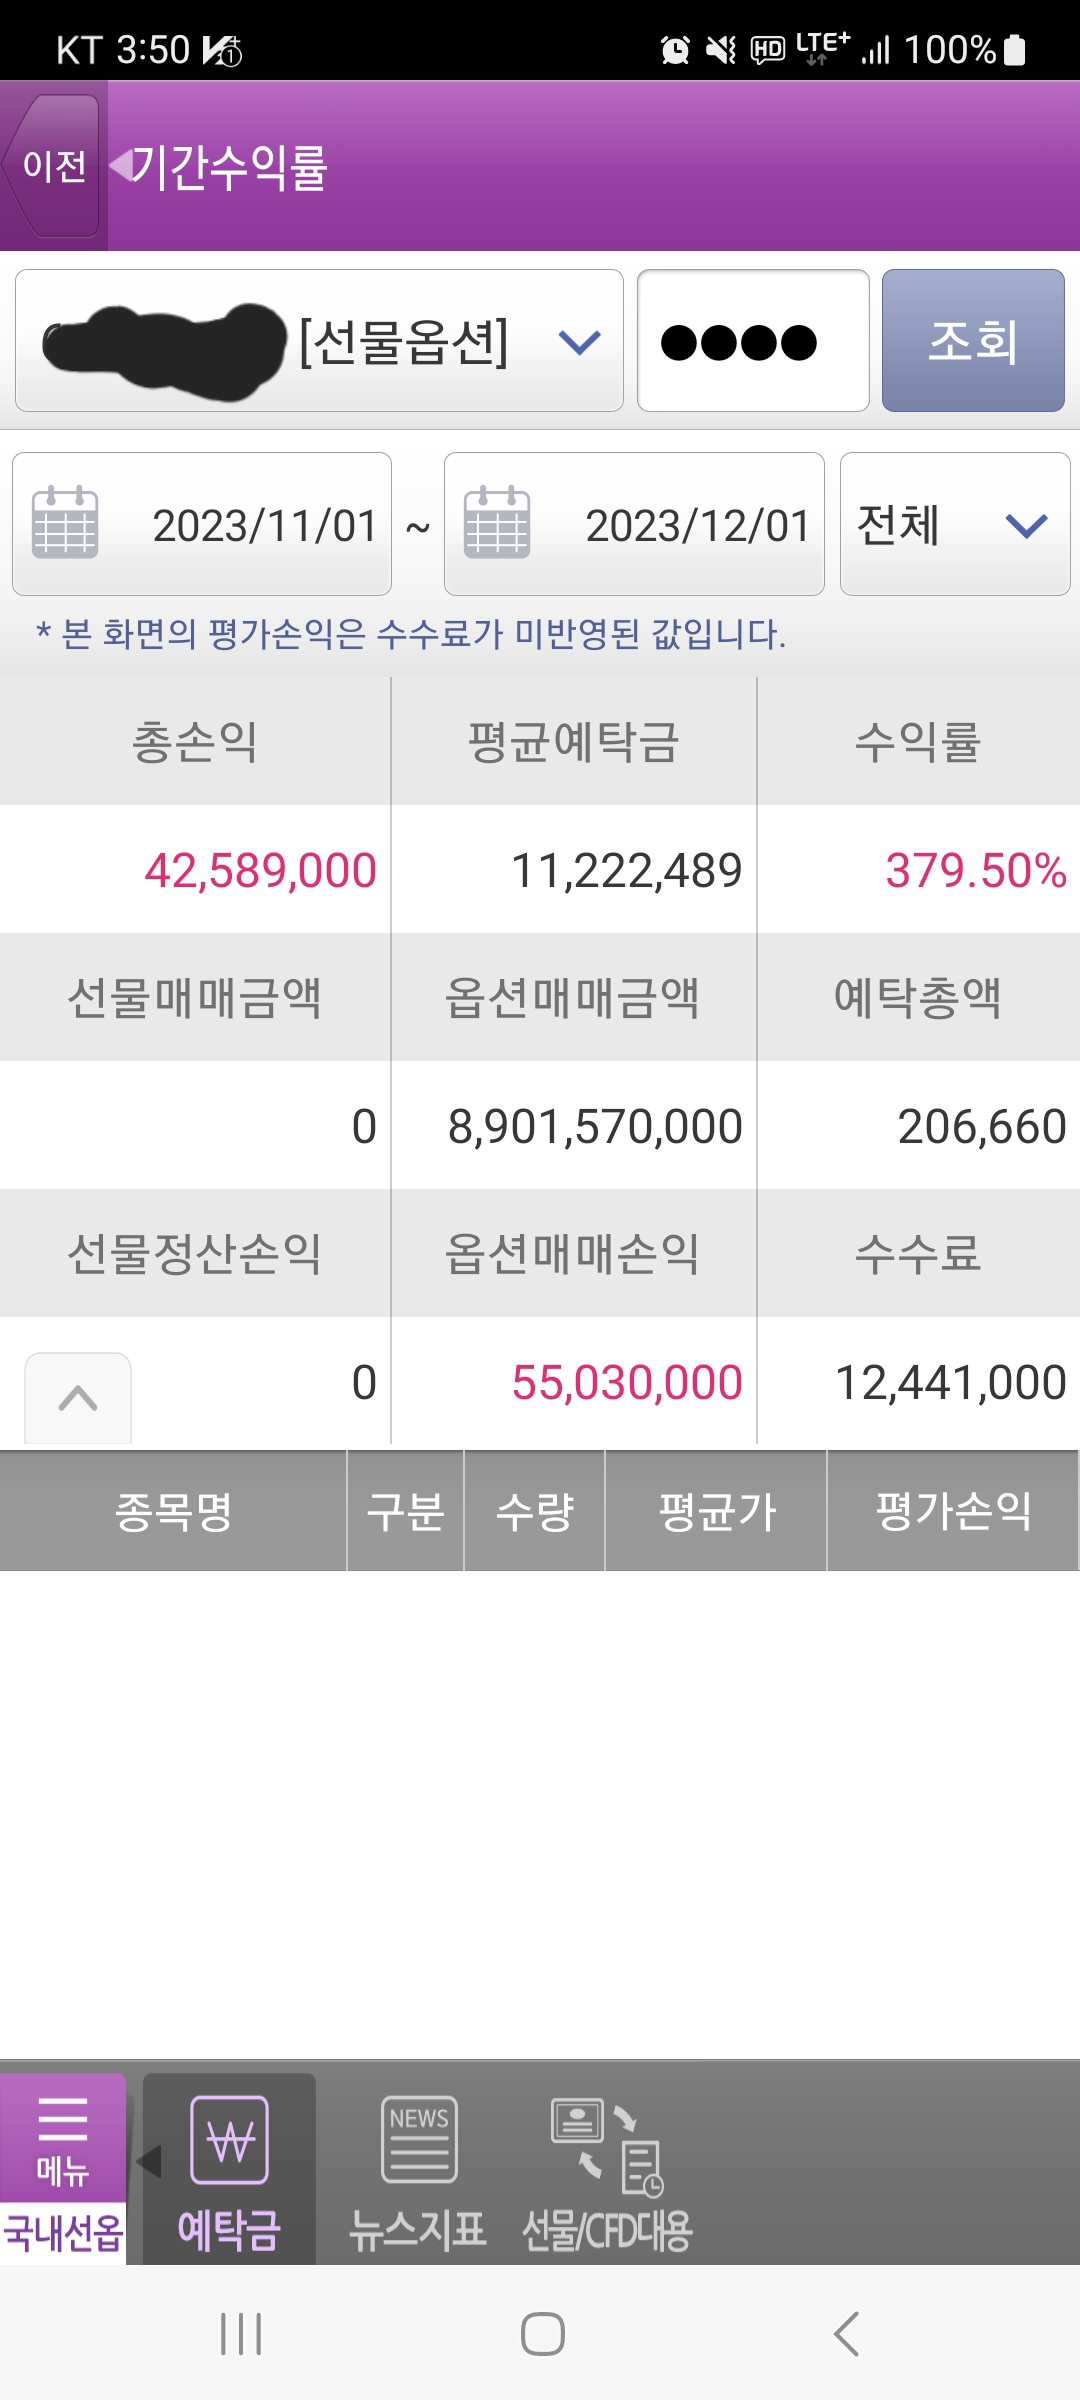Tap the 국내선옵 tab label

coord(62,2232)
